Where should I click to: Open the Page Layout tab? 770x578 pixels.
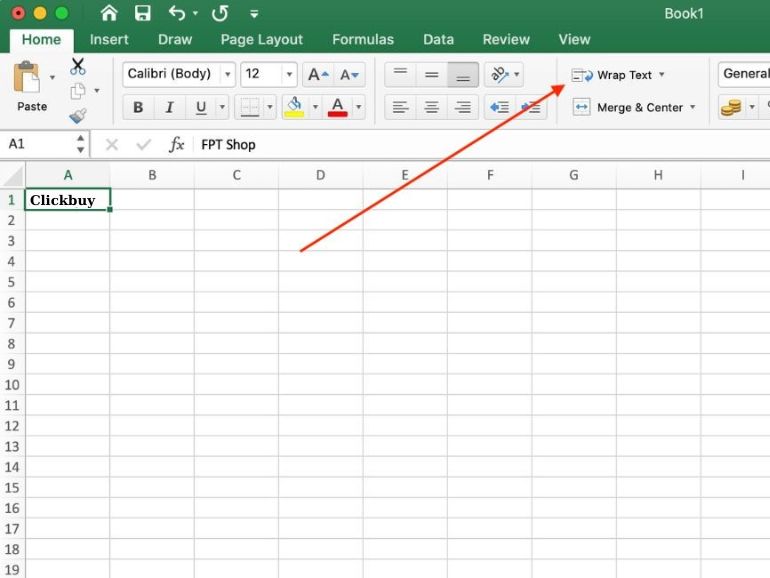[x=262, y=39]
